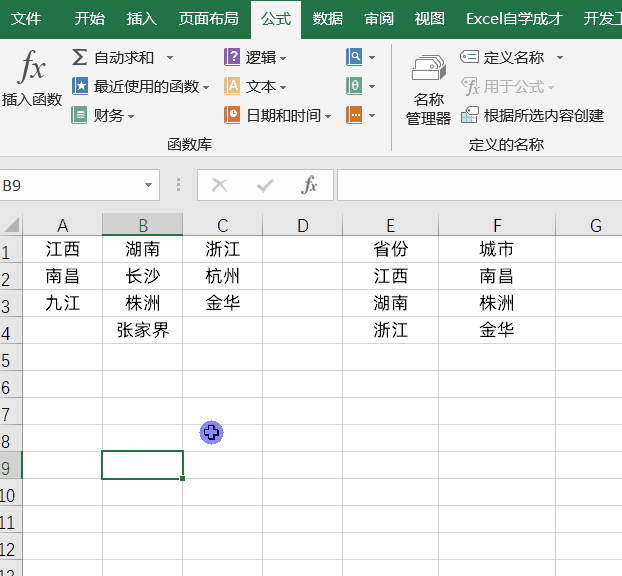Select cell B2 containing 长沙
This screenshot has height=576, width=622.
tap(142, 276)
